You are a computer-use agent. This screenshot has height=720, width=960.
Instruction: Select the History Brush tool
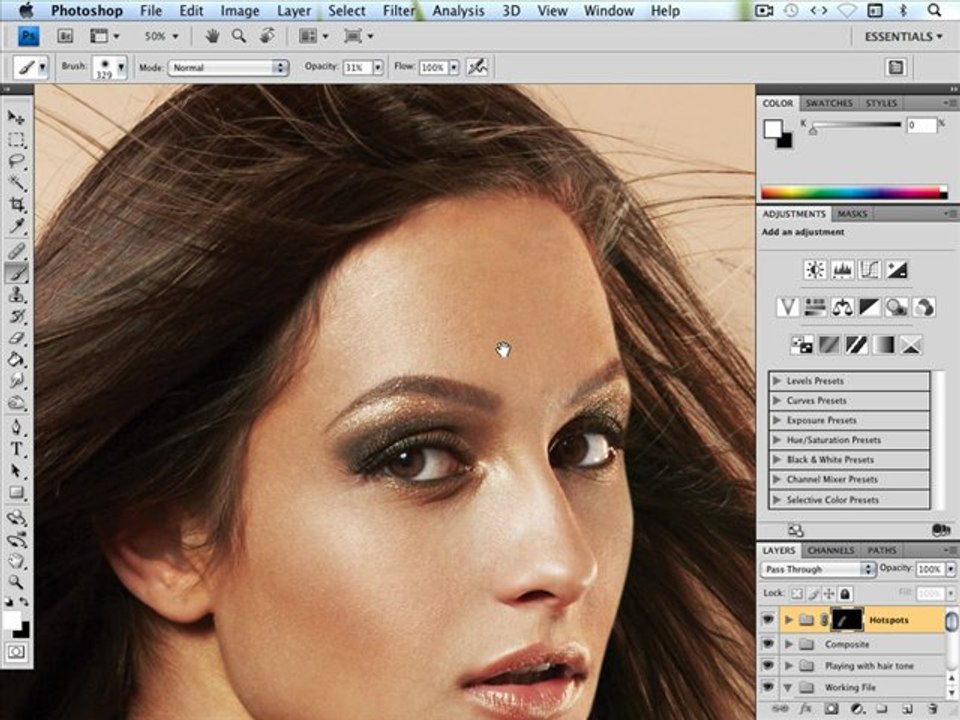16,317
